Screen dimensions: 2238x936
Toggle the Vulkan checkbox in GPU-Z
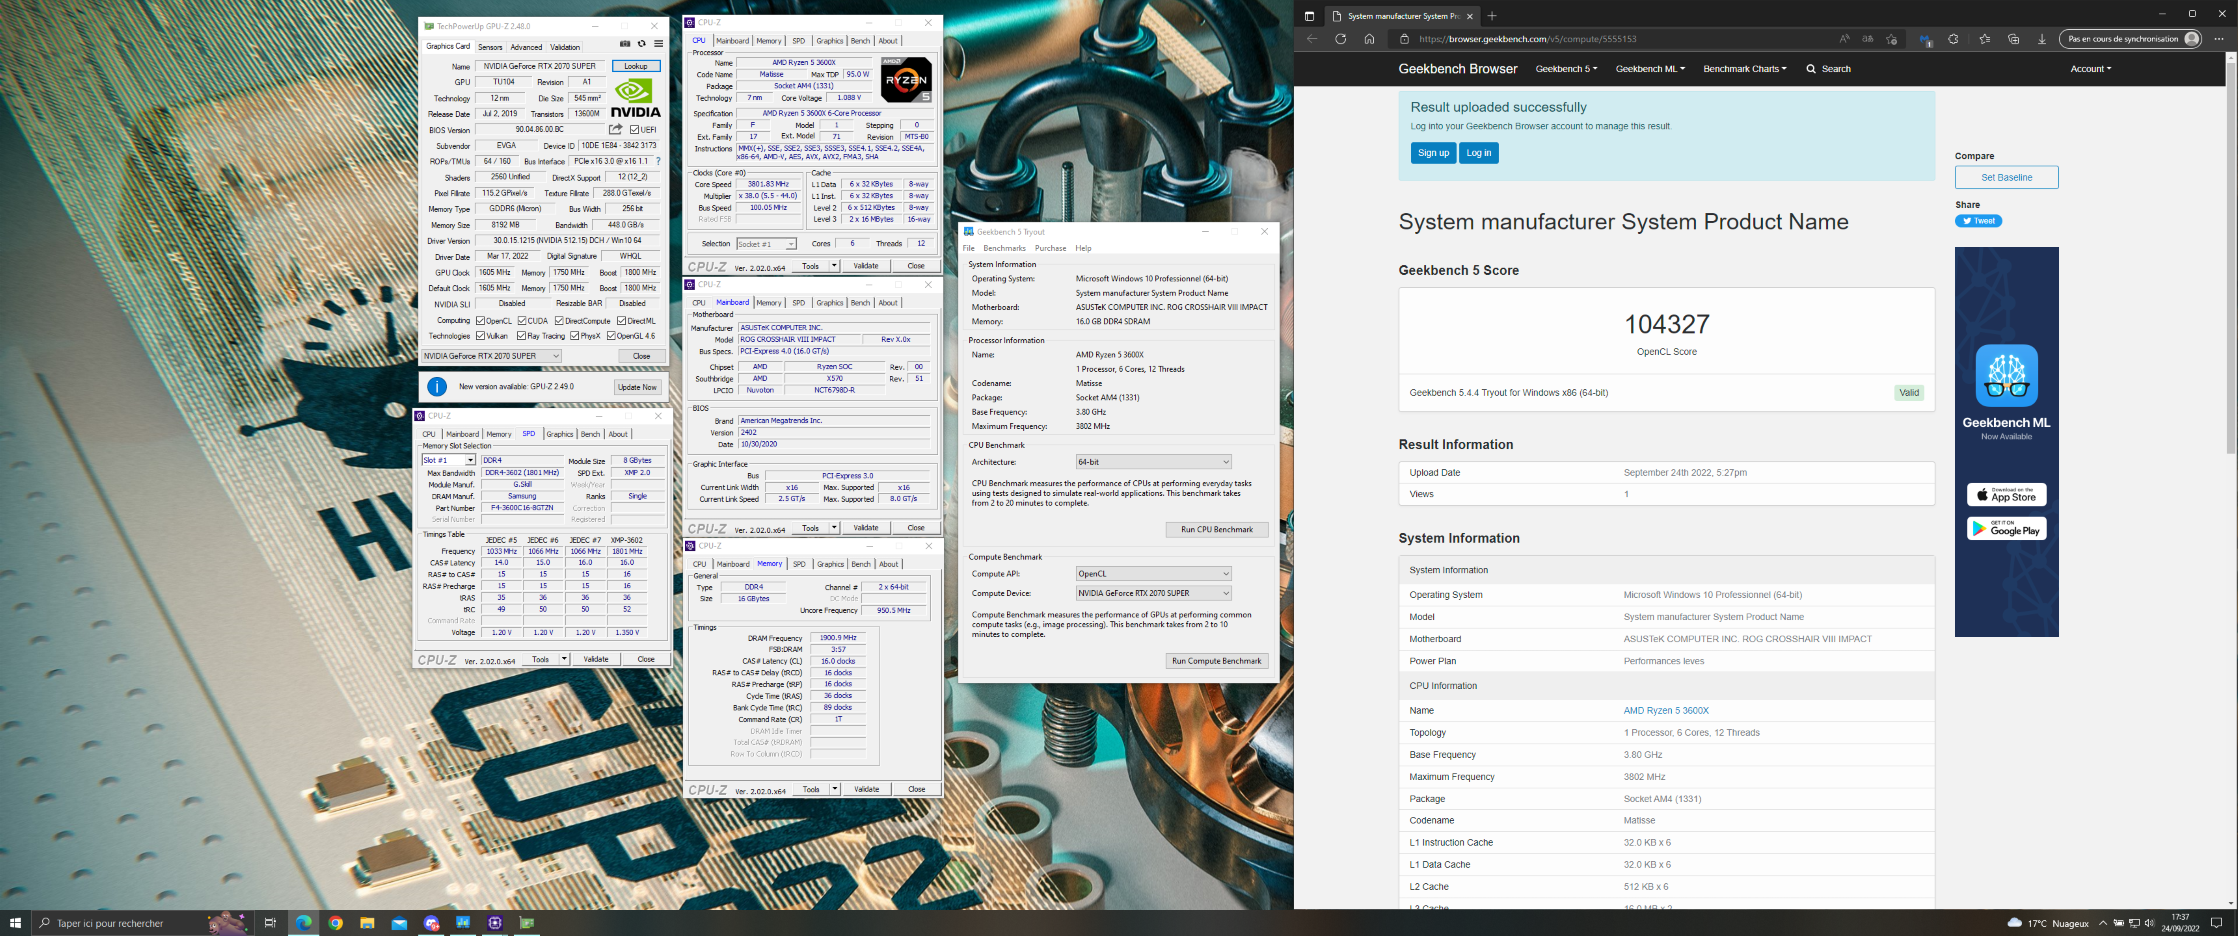(x=480, y=336)
